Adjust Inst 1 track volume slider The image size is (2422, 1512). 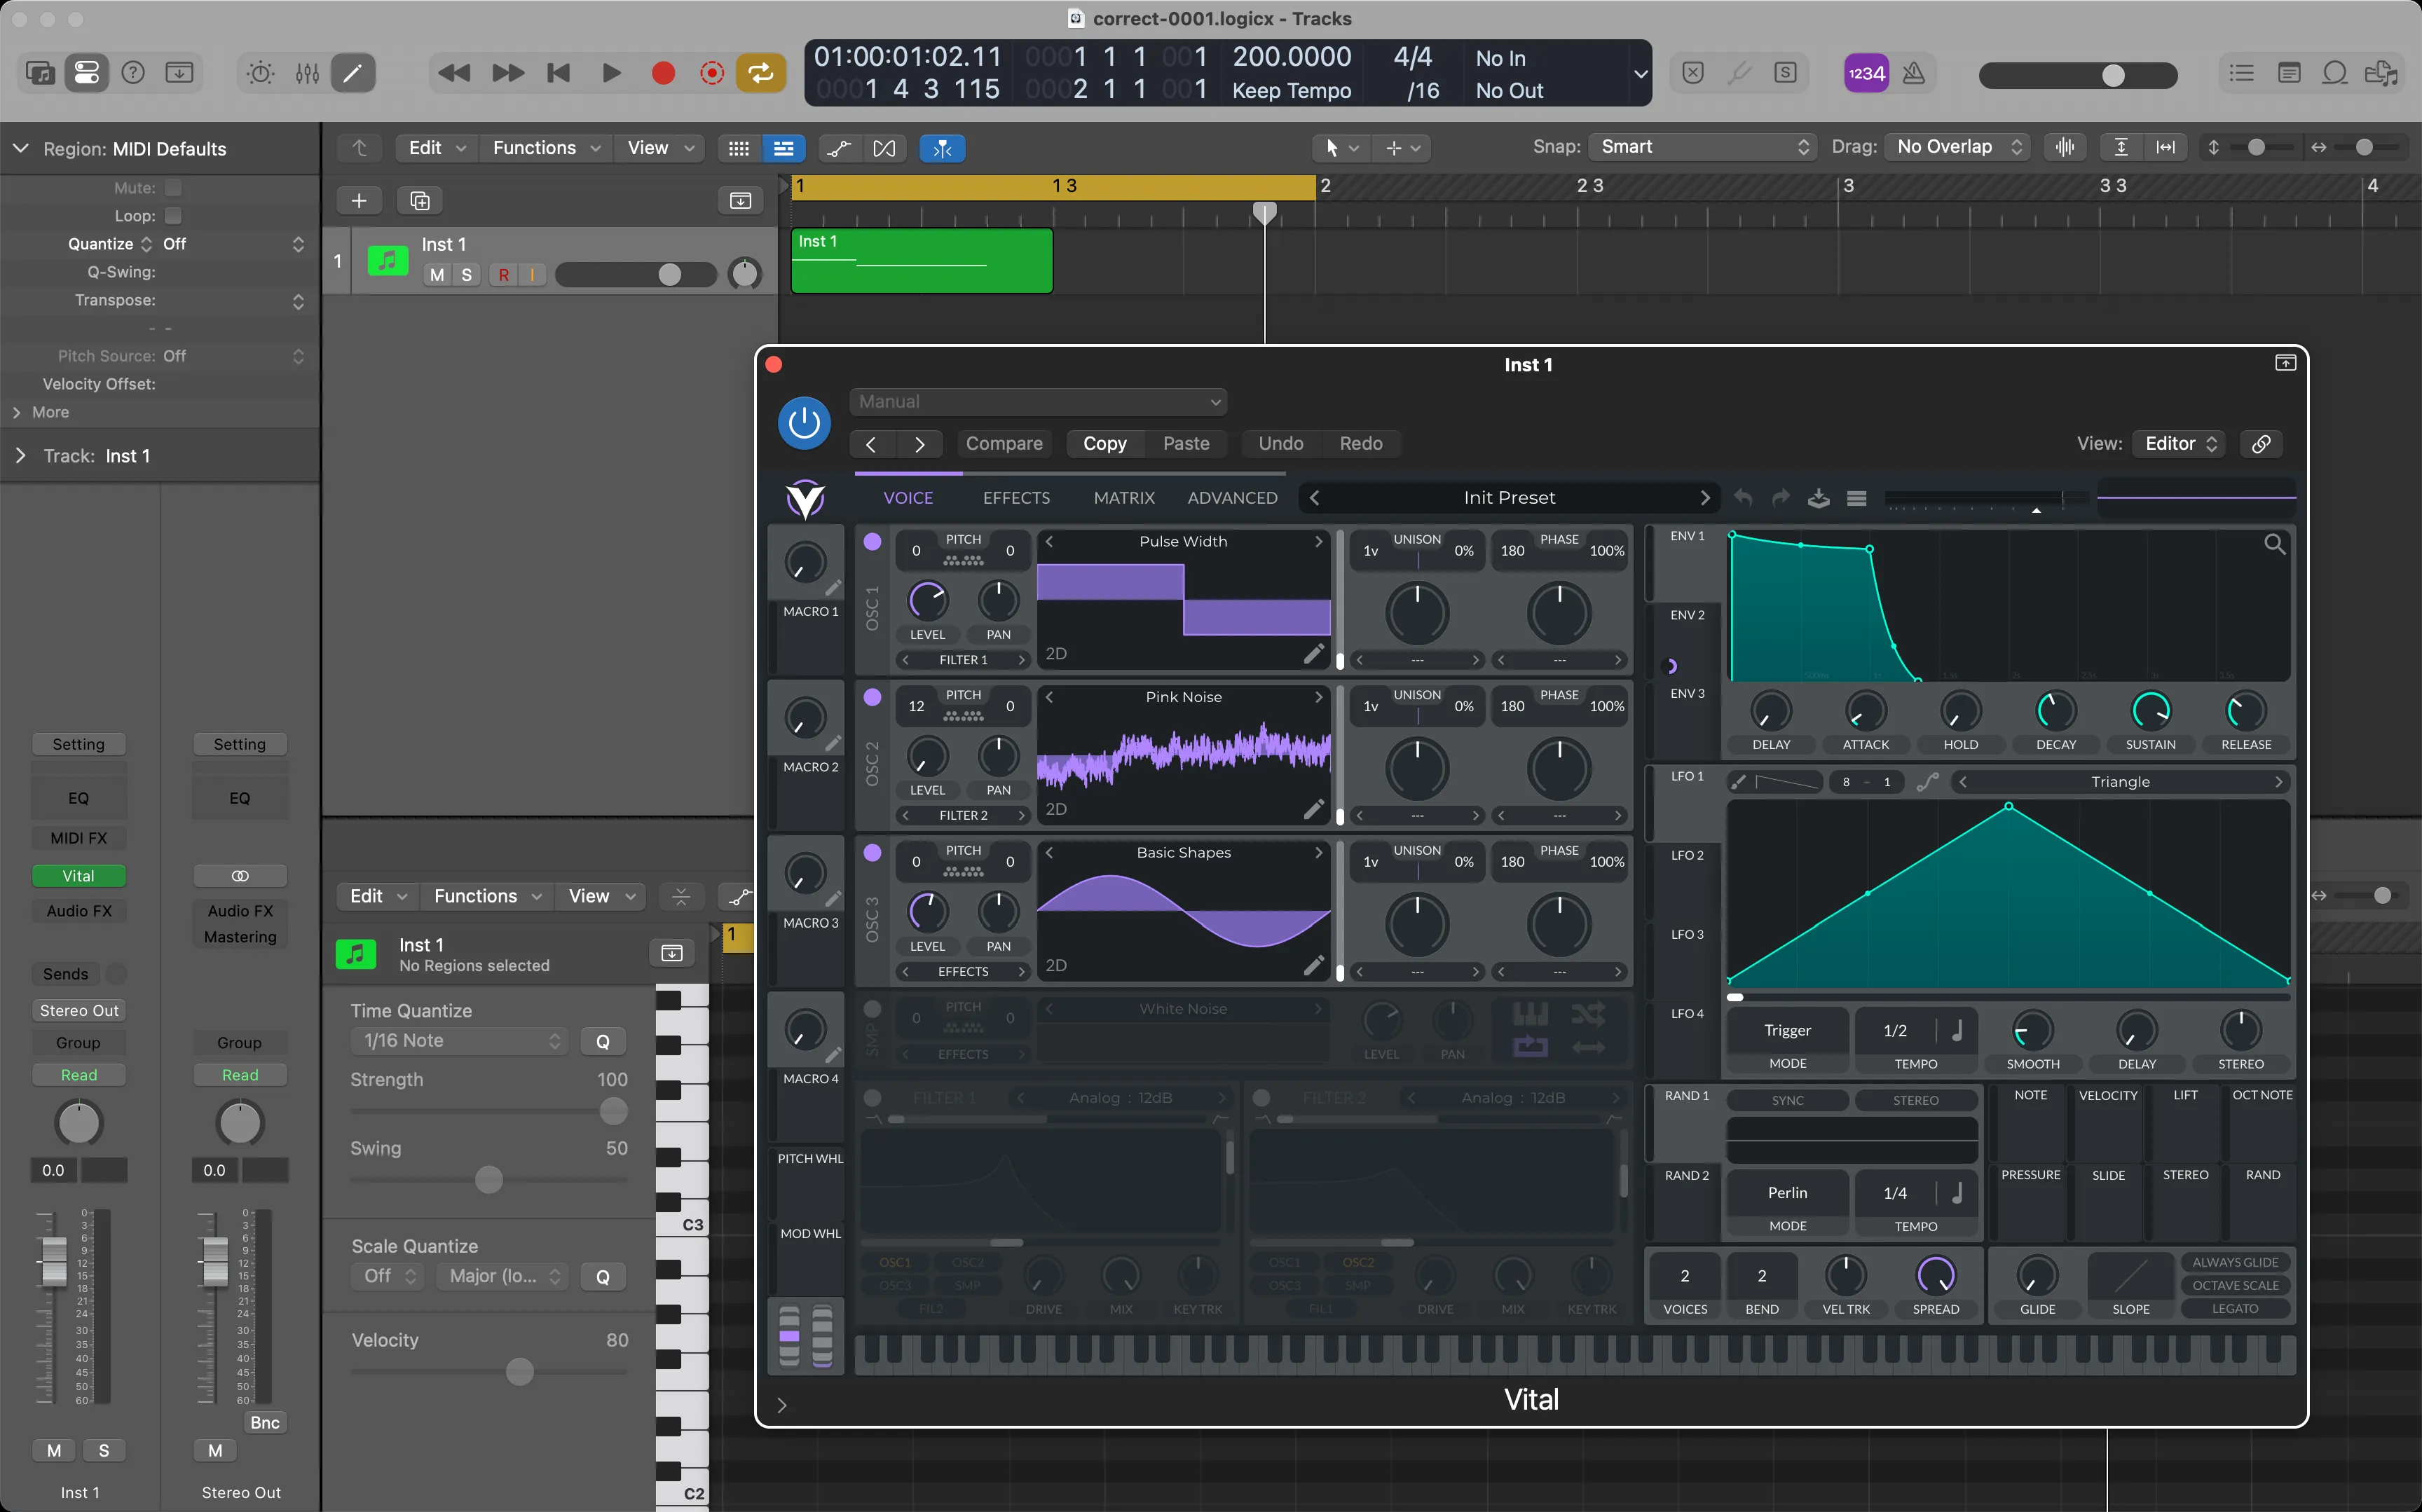tap(636, 275)
